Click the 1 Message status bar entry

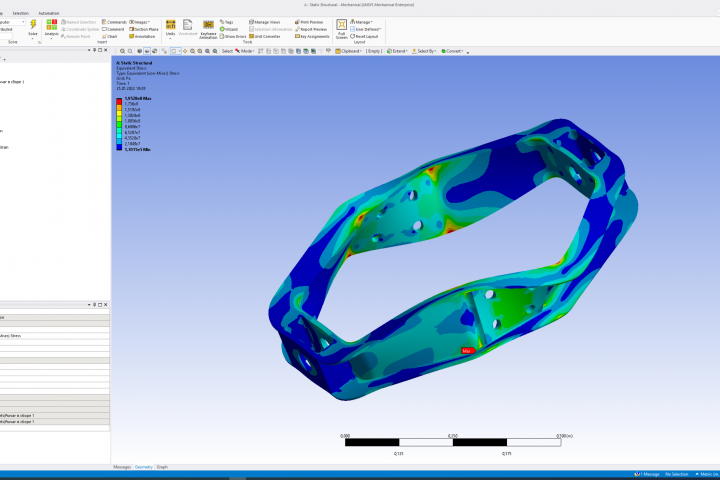[647, 474]
